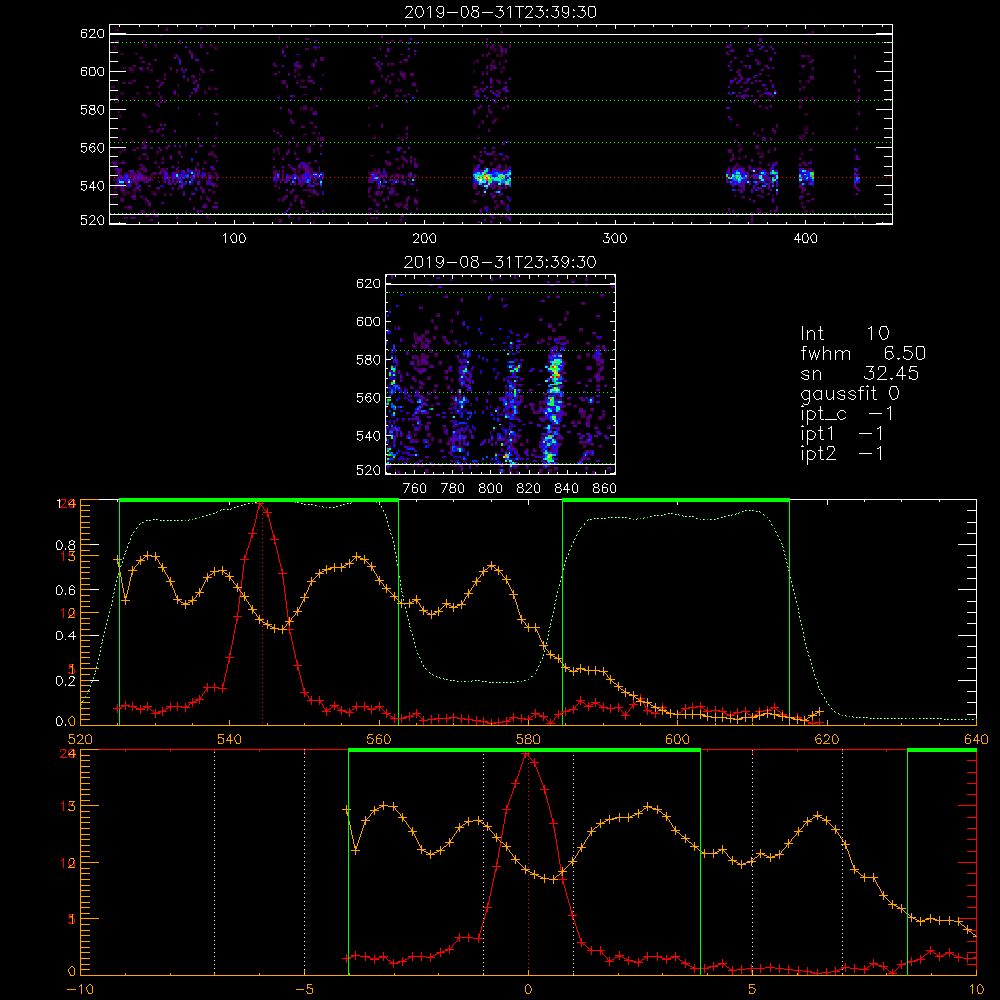Click x-axis label 760 on middle spectrogram
Image resolution: width=1000 pixels, height=1000 pixels.
415,489
